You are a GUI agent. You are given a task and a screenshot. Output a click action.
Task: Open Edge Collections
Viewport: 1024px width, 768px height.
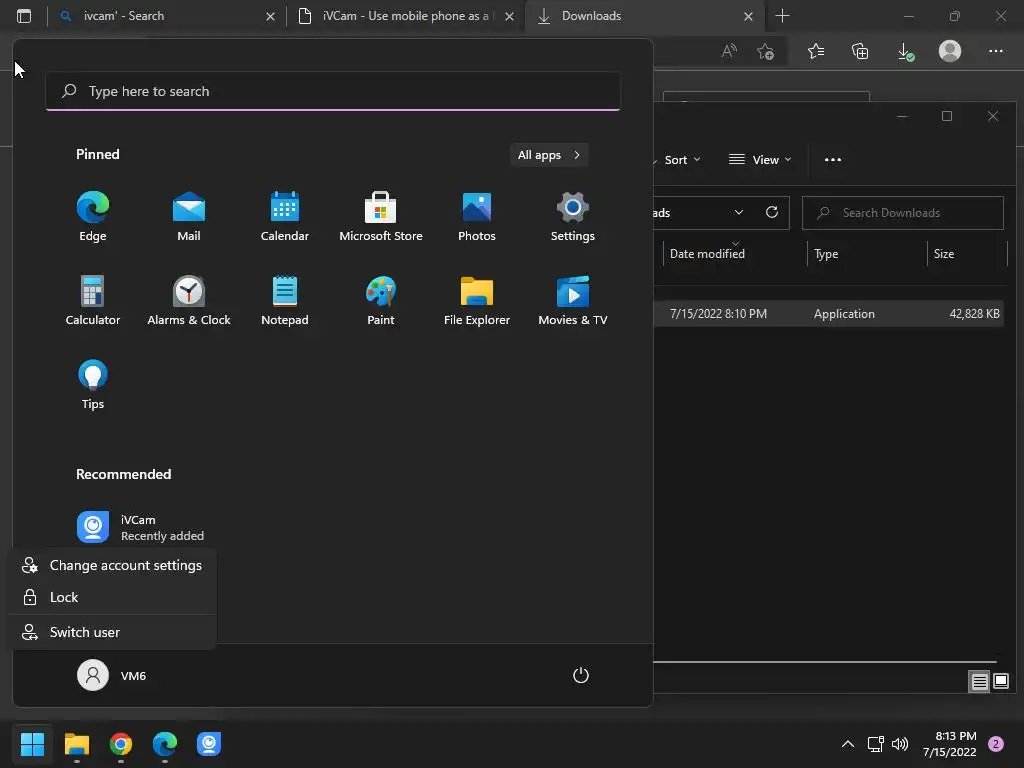click(860, 51)
